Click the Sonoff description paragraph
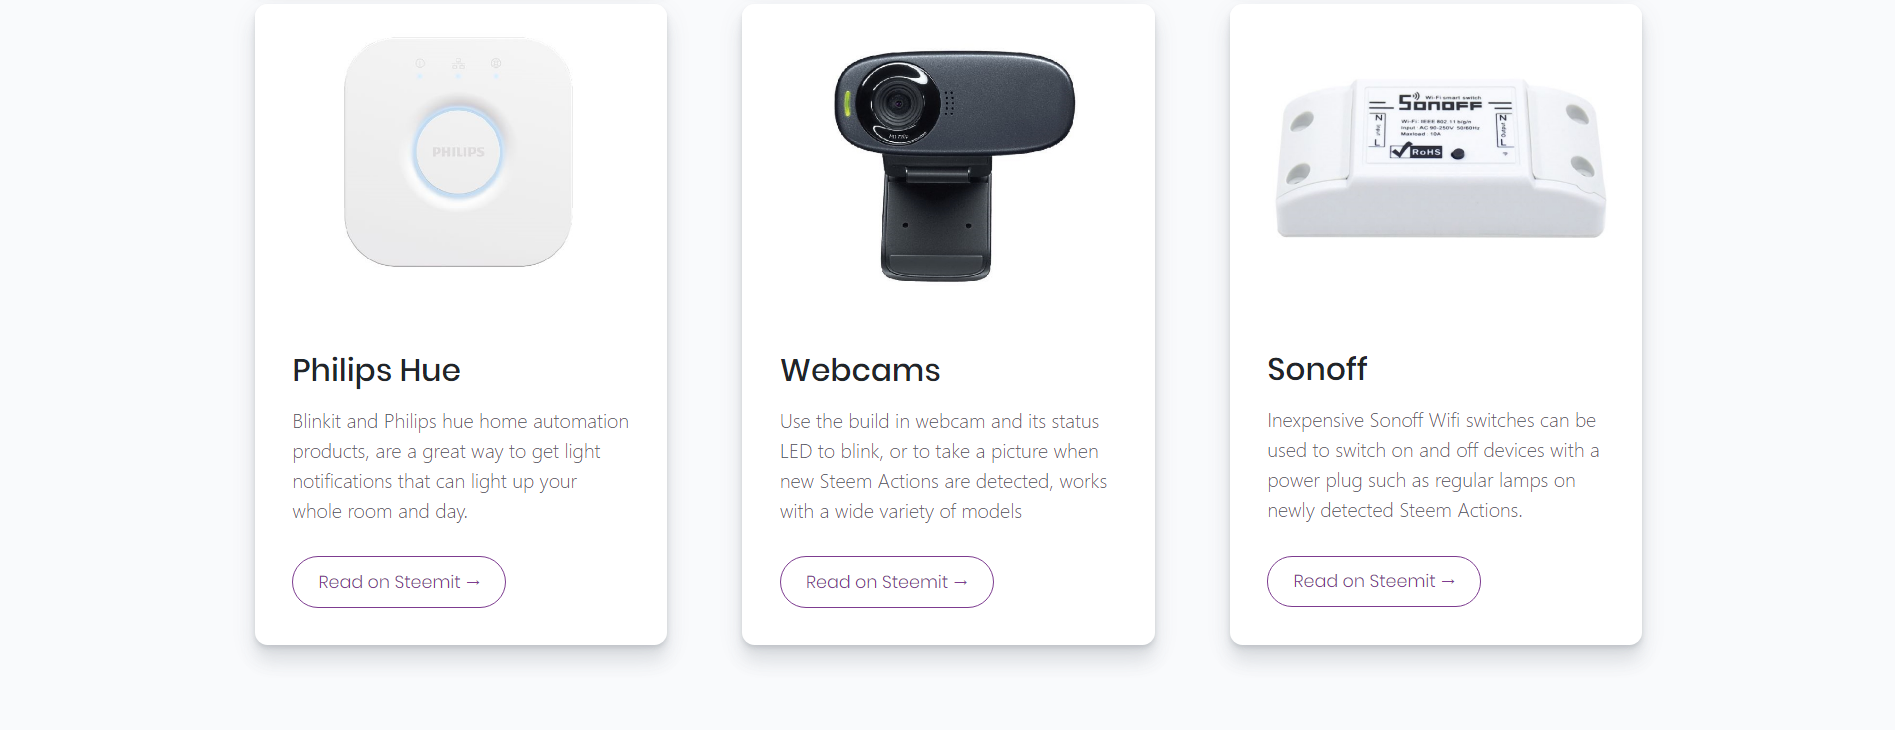 coord(1432,465)
